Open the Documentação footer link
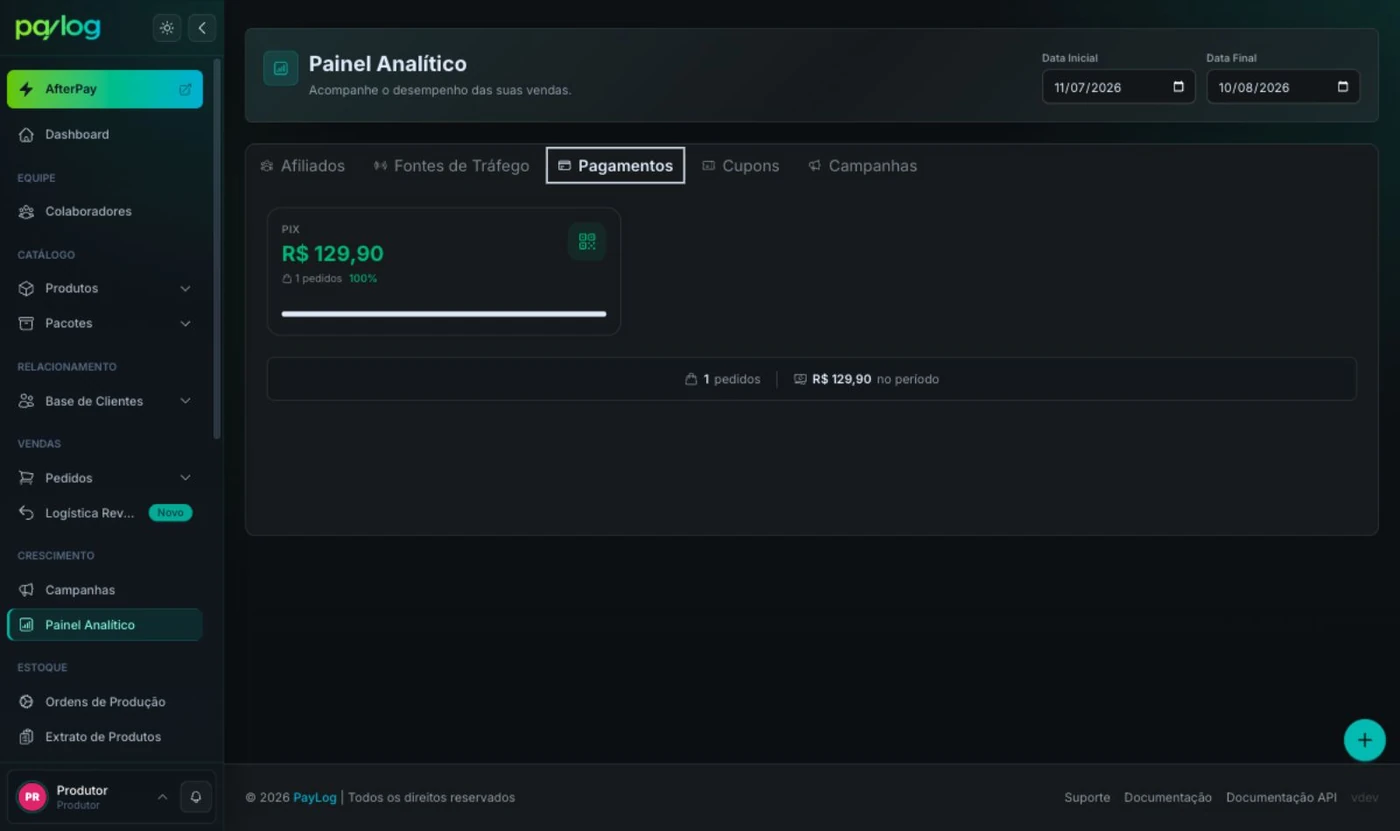 [1168, 798]
